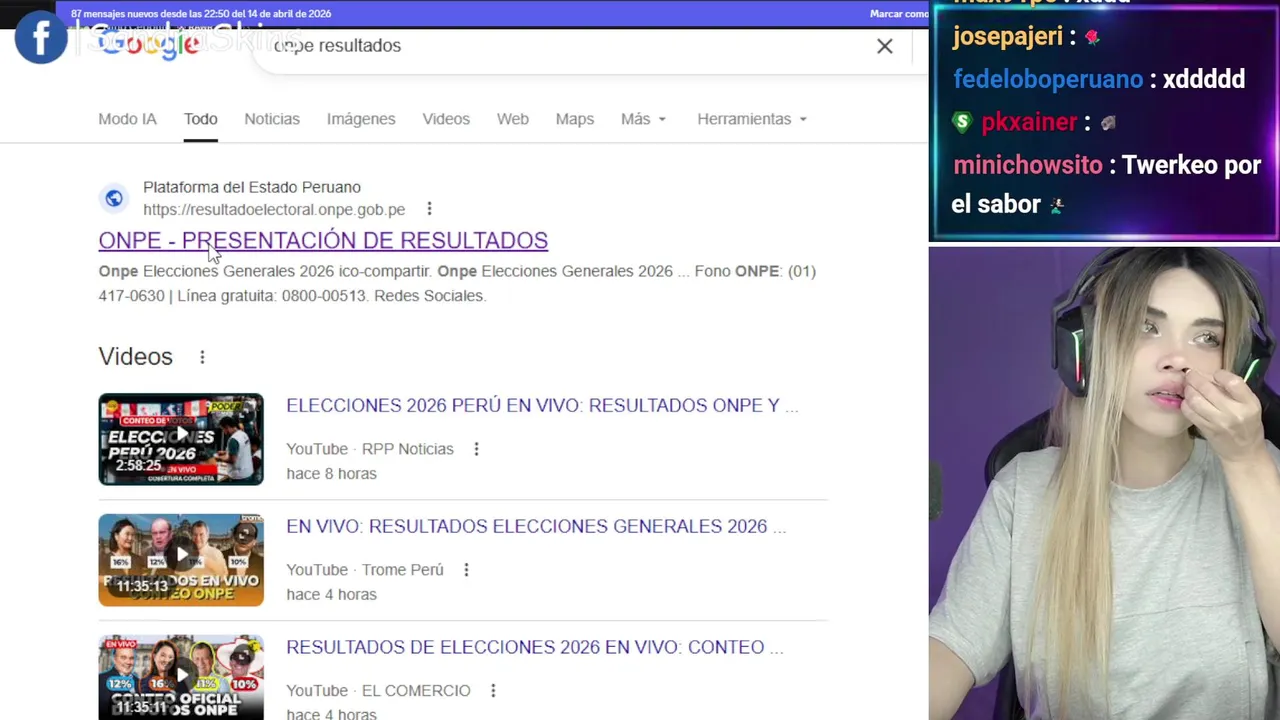Switch to the Web tab
This screenshot has height=720, width=1280.
coord(513,119)
